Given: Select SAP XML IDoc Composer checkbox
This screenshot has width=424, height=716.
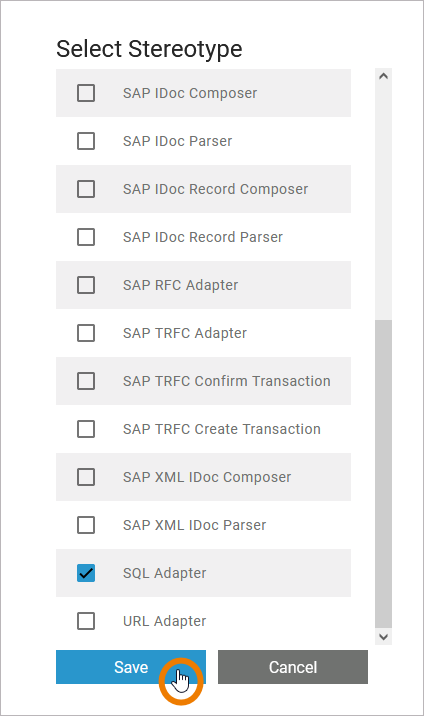Looking at the screenshot, I should coord(86,477).
